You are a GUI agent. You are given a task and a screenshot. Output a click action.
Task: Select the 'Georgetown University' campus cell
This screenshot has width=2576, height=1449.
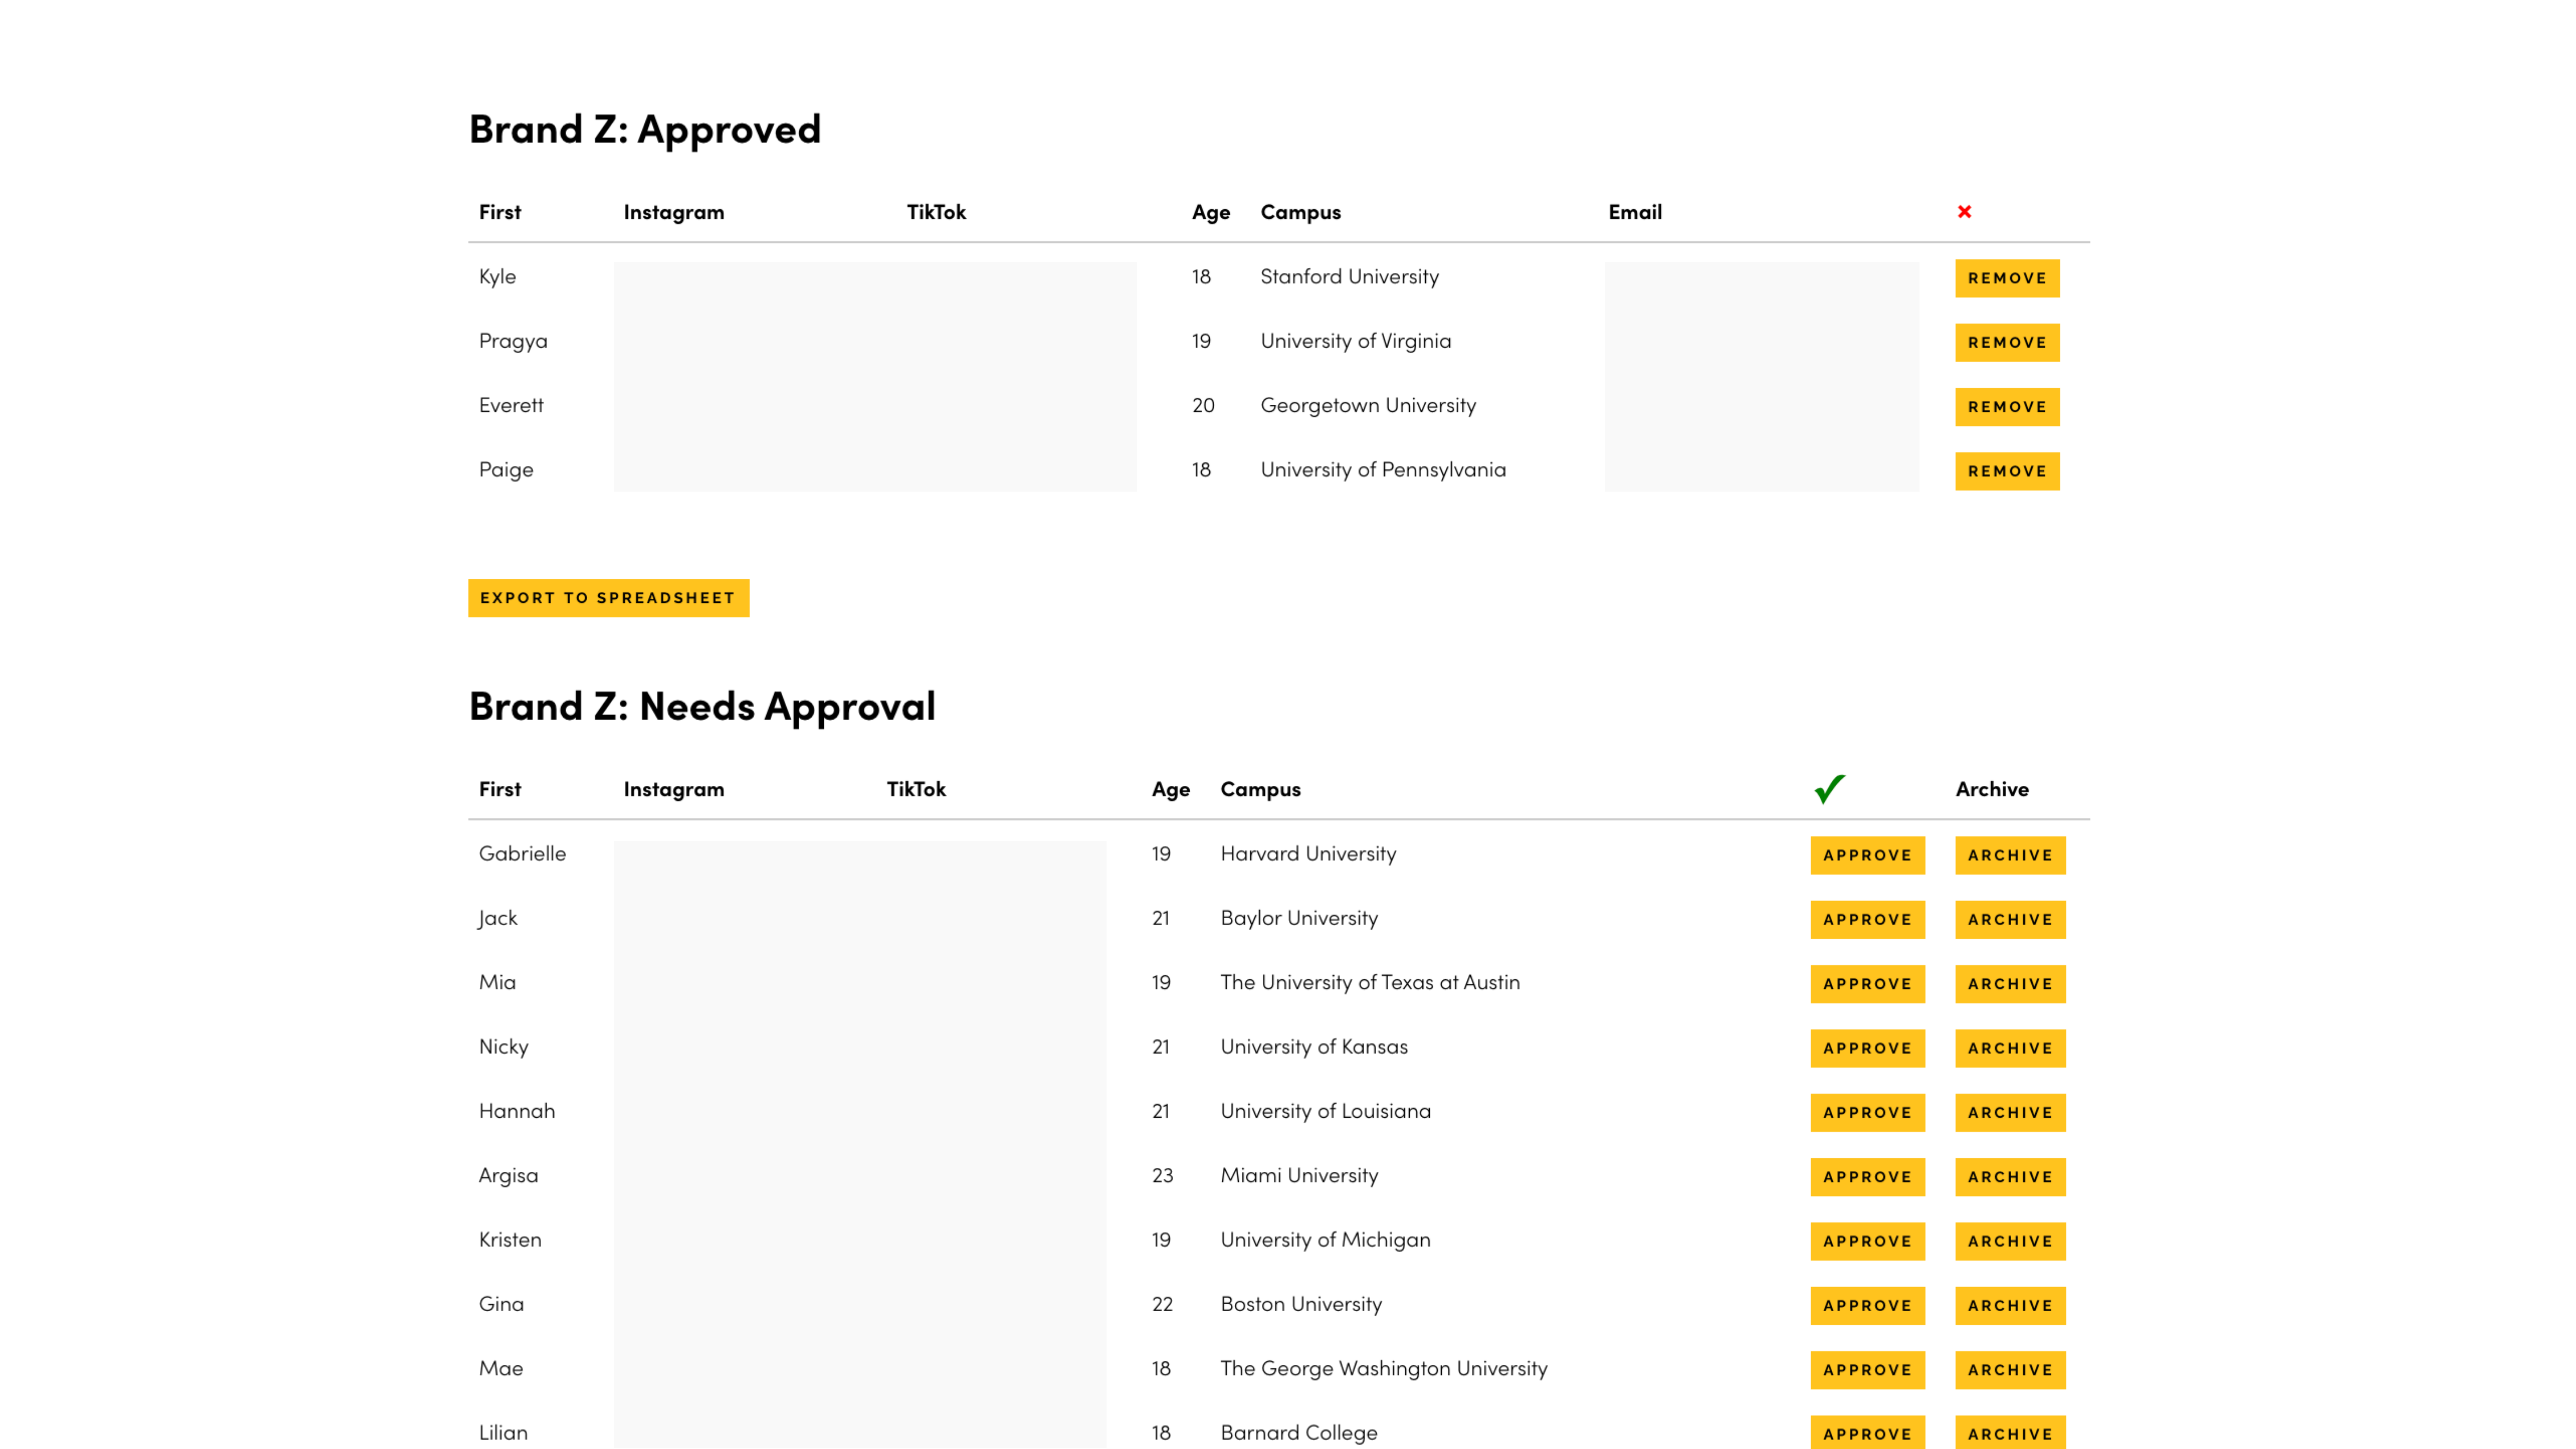pos(1368,406)
